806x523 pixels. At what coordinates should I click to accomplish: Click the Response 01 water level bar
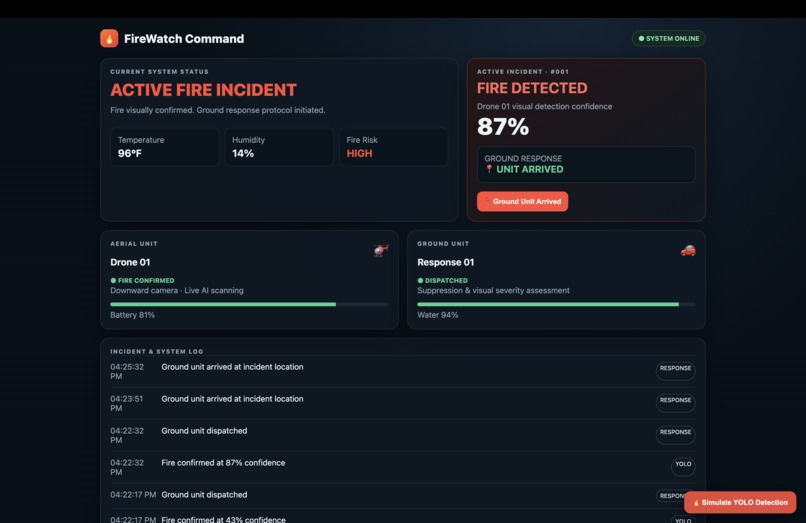pyautogui.click(x=556, y=304)
